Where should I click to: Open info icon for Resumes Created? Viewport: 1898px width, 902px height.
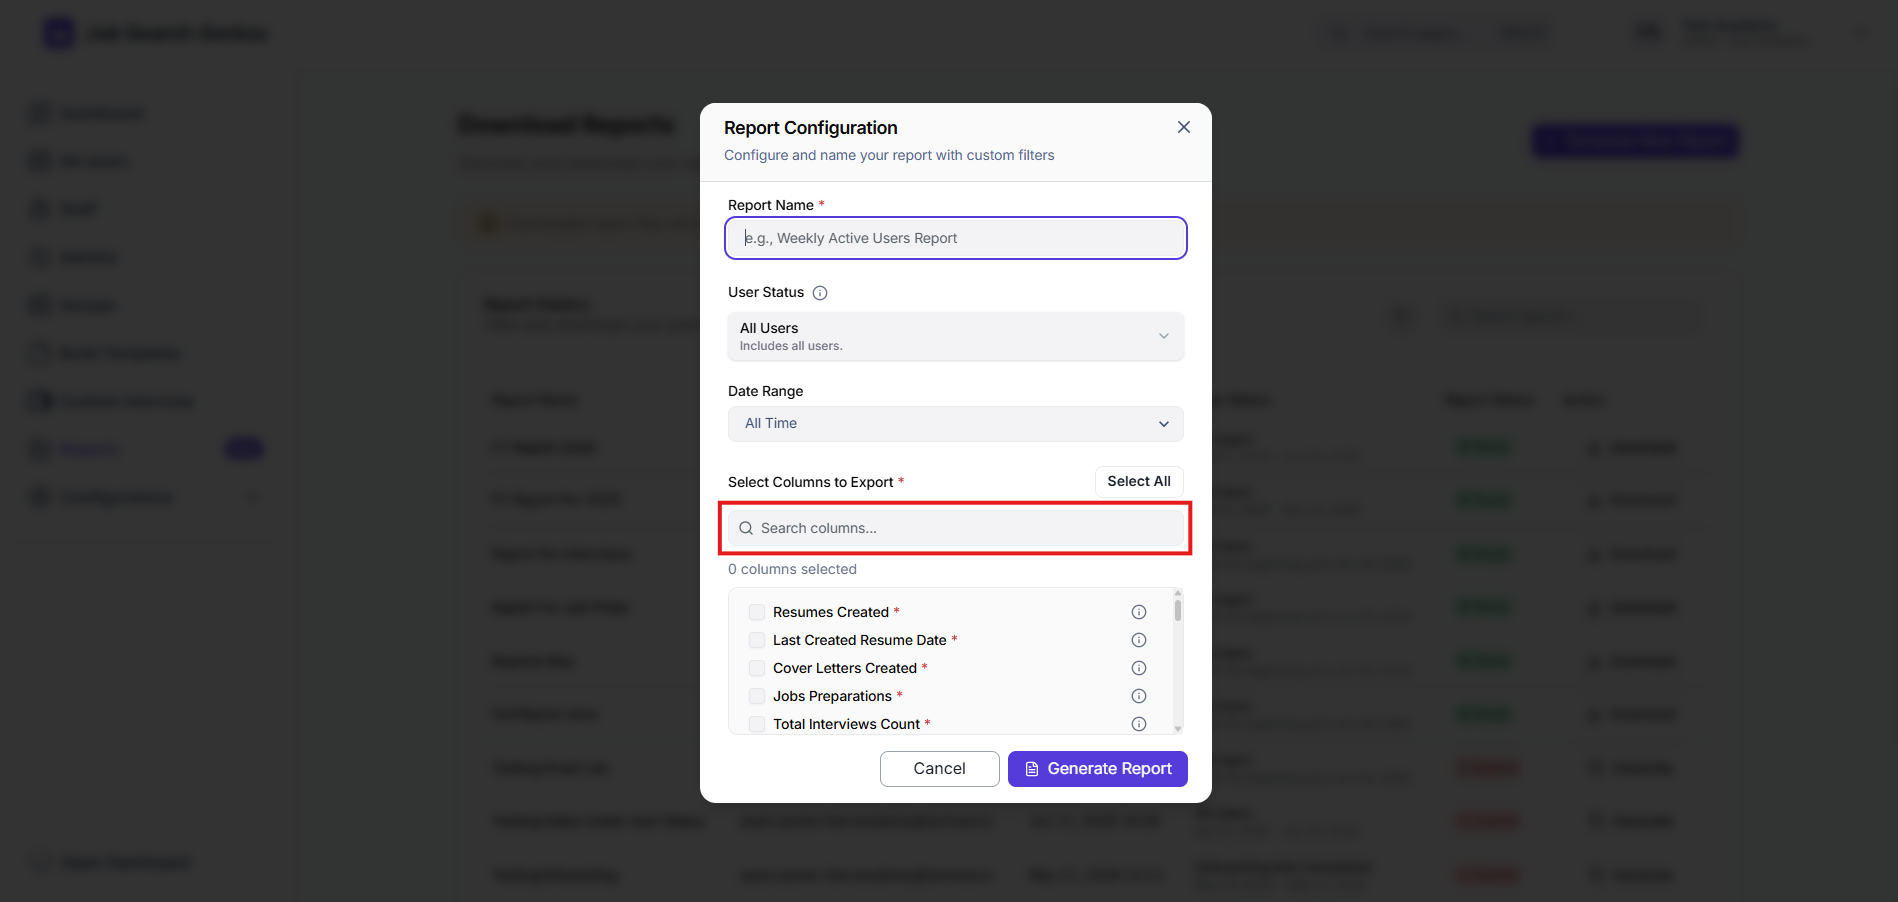point(1138,612)
